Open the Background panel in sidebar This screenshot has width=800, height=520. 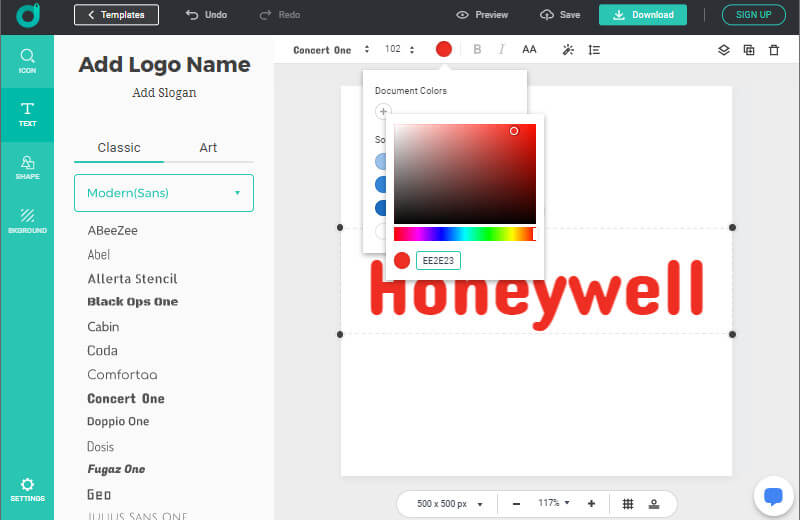coord(27,221)
